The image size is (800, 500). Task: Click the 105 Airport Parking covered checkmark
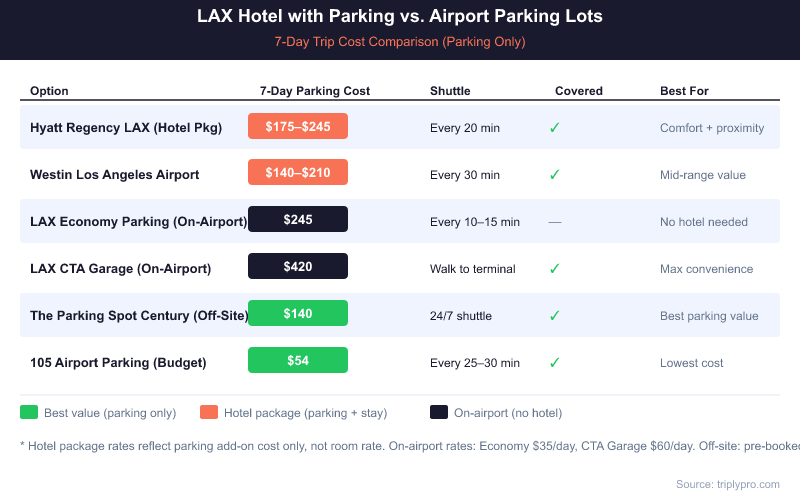(x=555, y=362)
